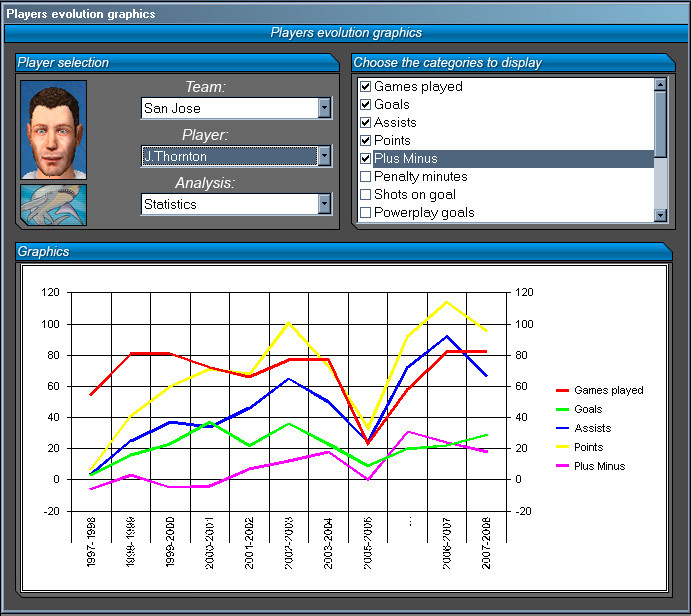Screen dimensions: 691x616
Task: Select the Plus Minus list row text
Action: tap(406, 159)
